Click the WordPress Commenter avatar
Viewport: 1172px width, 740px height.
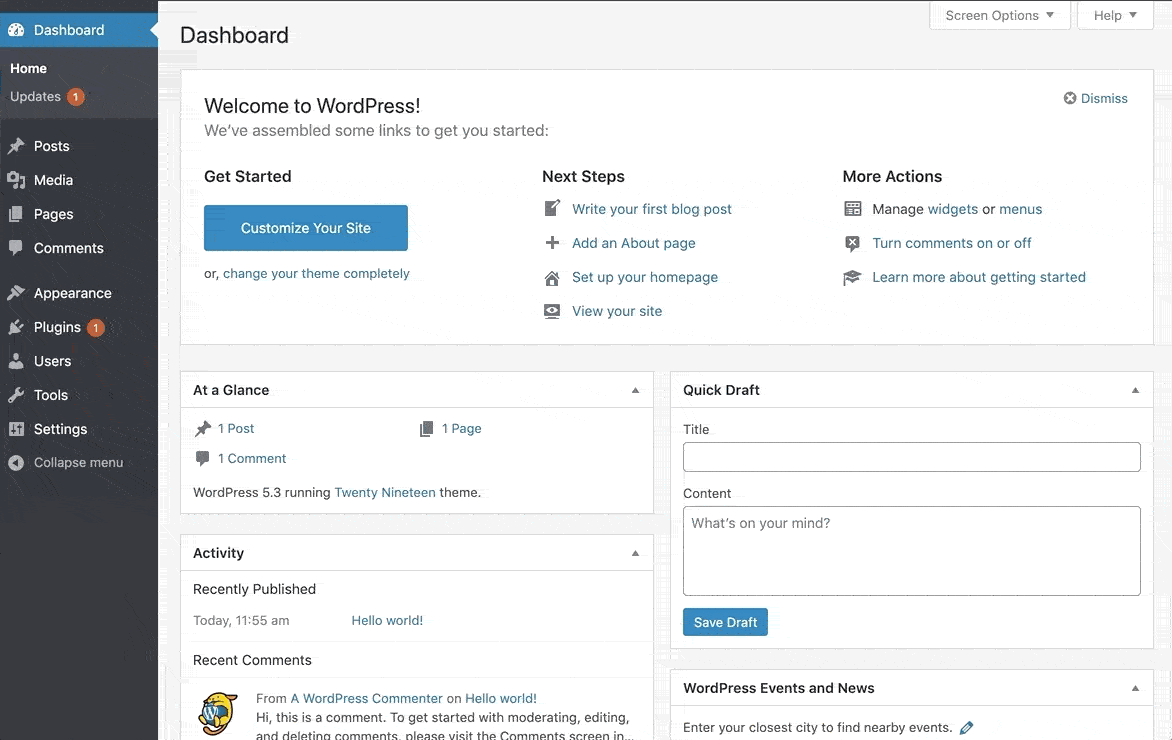(x=218, y=713)
